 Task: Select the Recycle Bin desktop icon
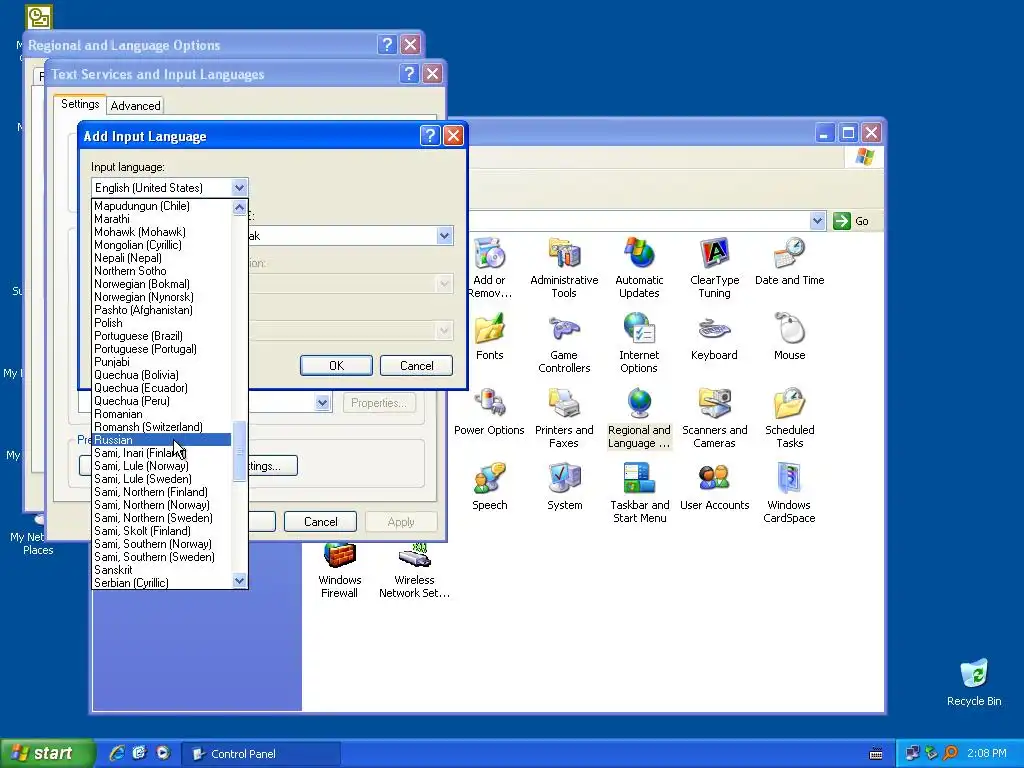(x=974, y=674)
